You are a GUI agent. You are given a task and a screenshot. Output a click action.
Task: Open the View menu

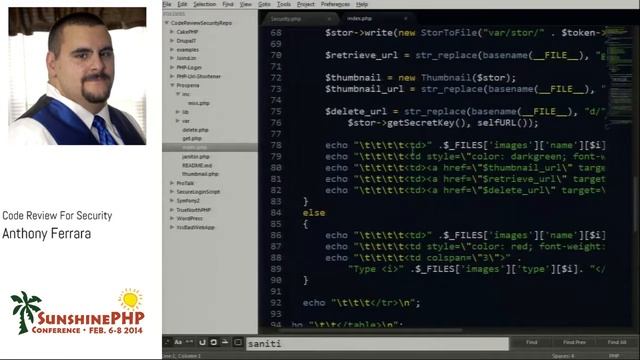point(245,4)
